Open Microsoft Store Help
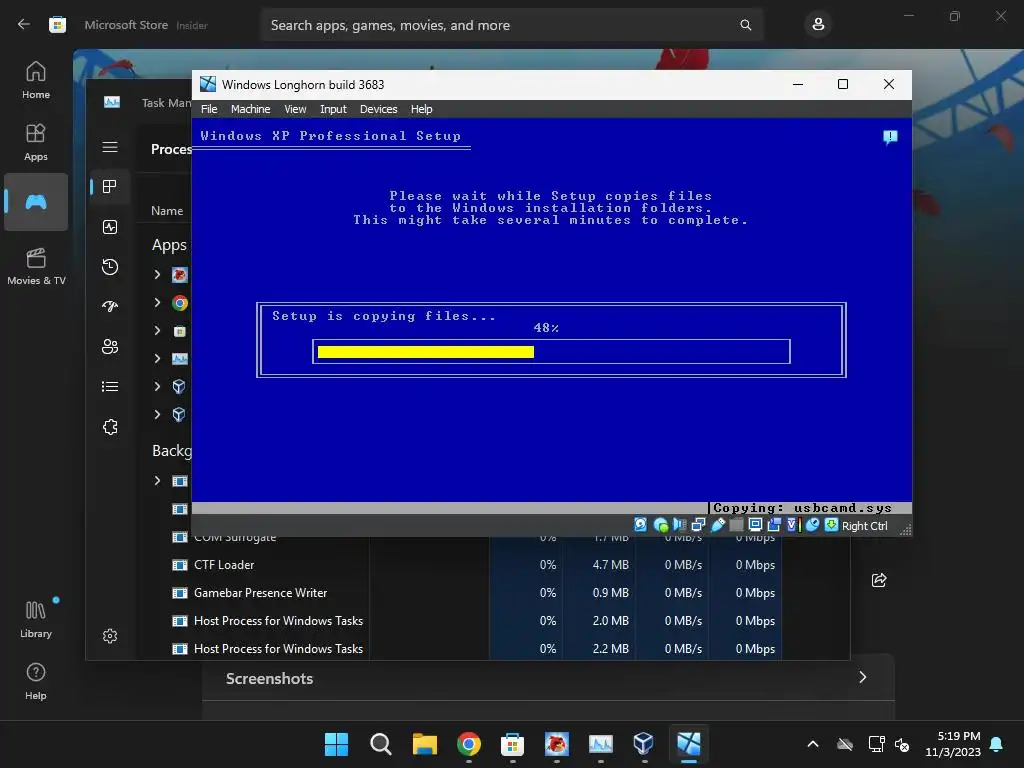This screenshot has width=1024, height=768. coord(36,681)
